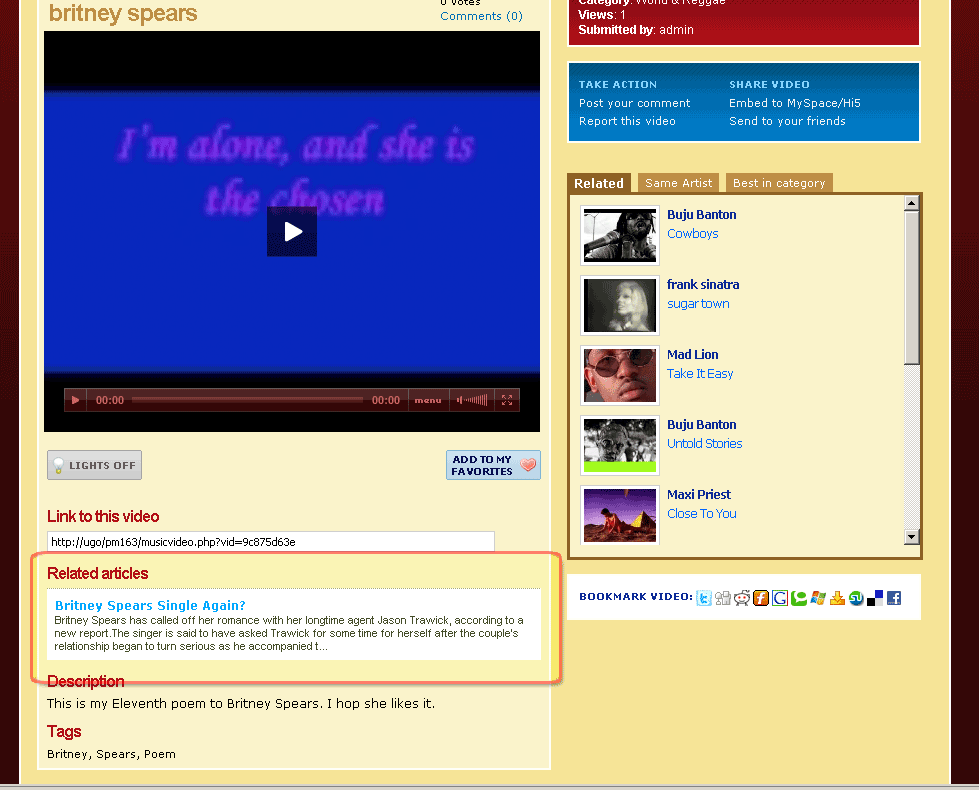Viewport: 979px width, 790px height.
Task: Open Maxi Priest video thumbnail
Action: [x=620, y=514]
